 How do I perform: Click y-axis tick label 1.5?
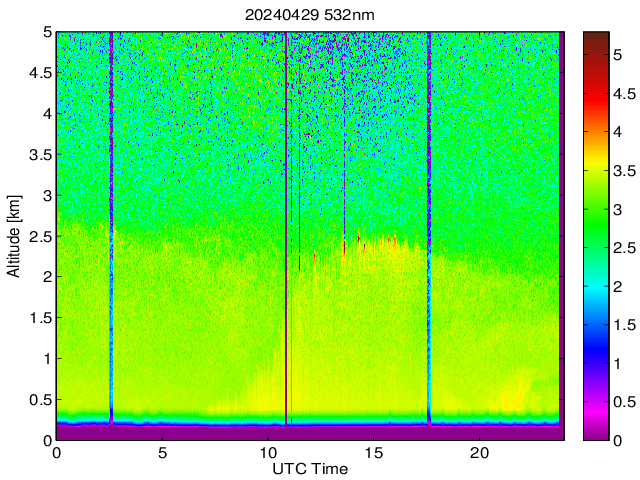39,318
